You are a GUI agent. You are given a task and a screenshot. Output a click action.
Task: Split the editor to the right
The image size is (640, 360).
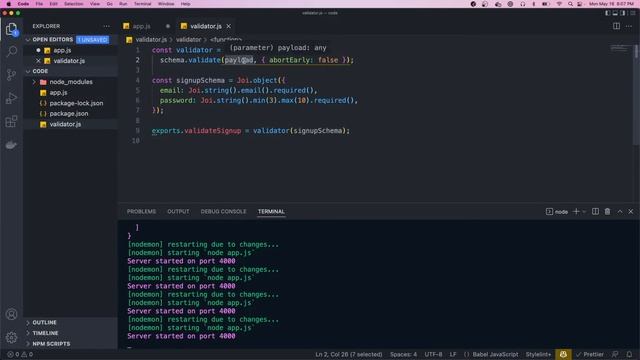616,26
